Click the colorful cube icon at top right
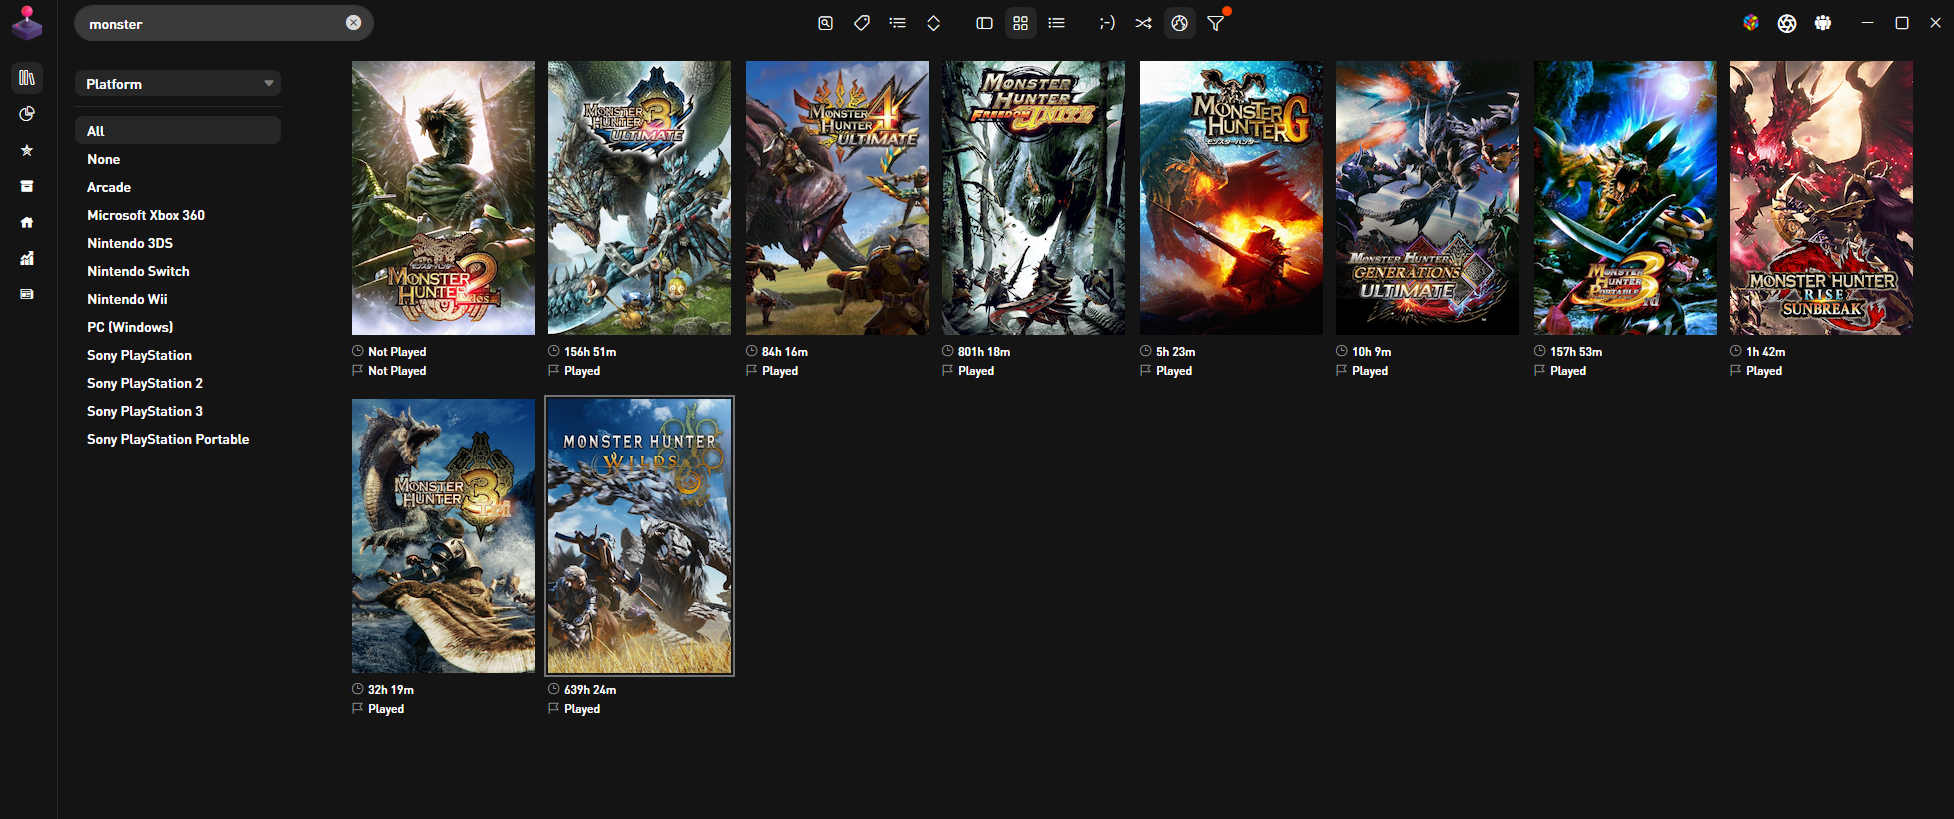1954x819 pixels. pos(1751,23)
